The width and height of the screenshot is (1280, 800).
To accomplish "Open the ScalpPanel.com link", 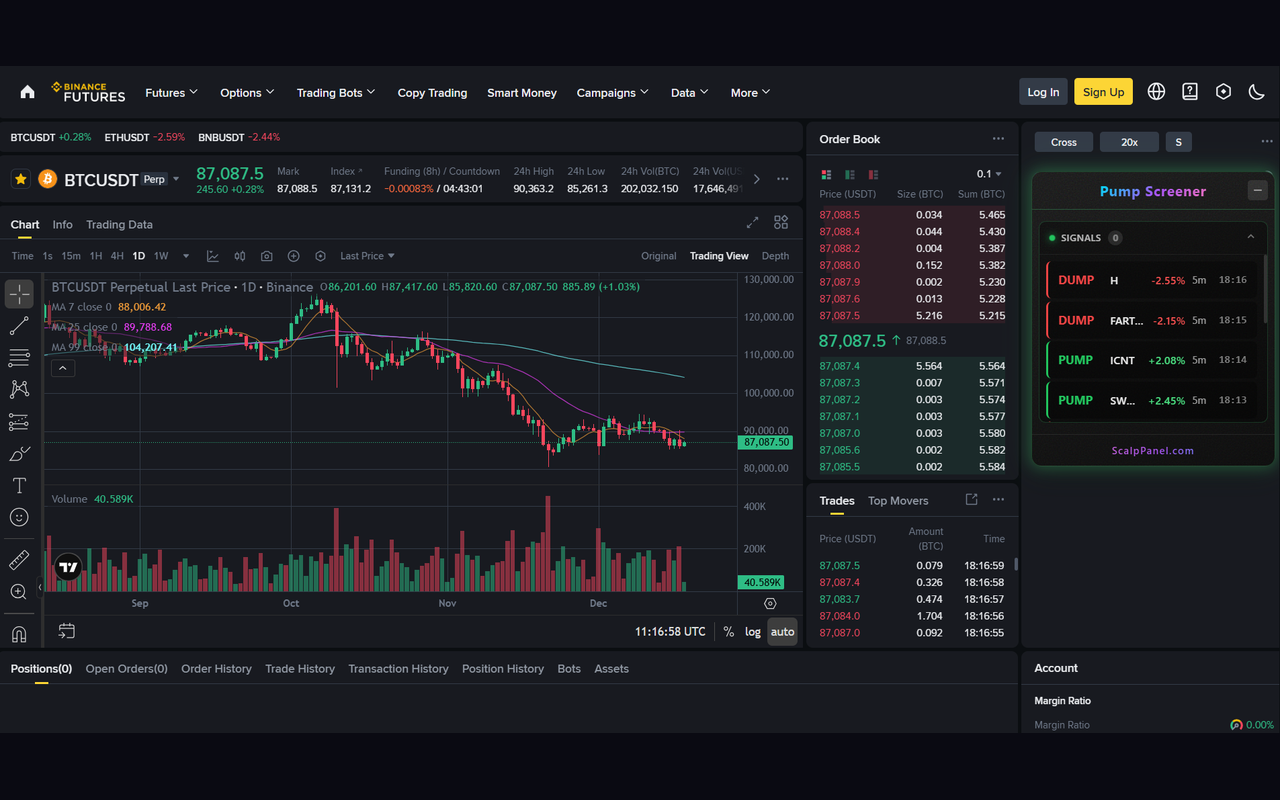I will pos(1152,450).
